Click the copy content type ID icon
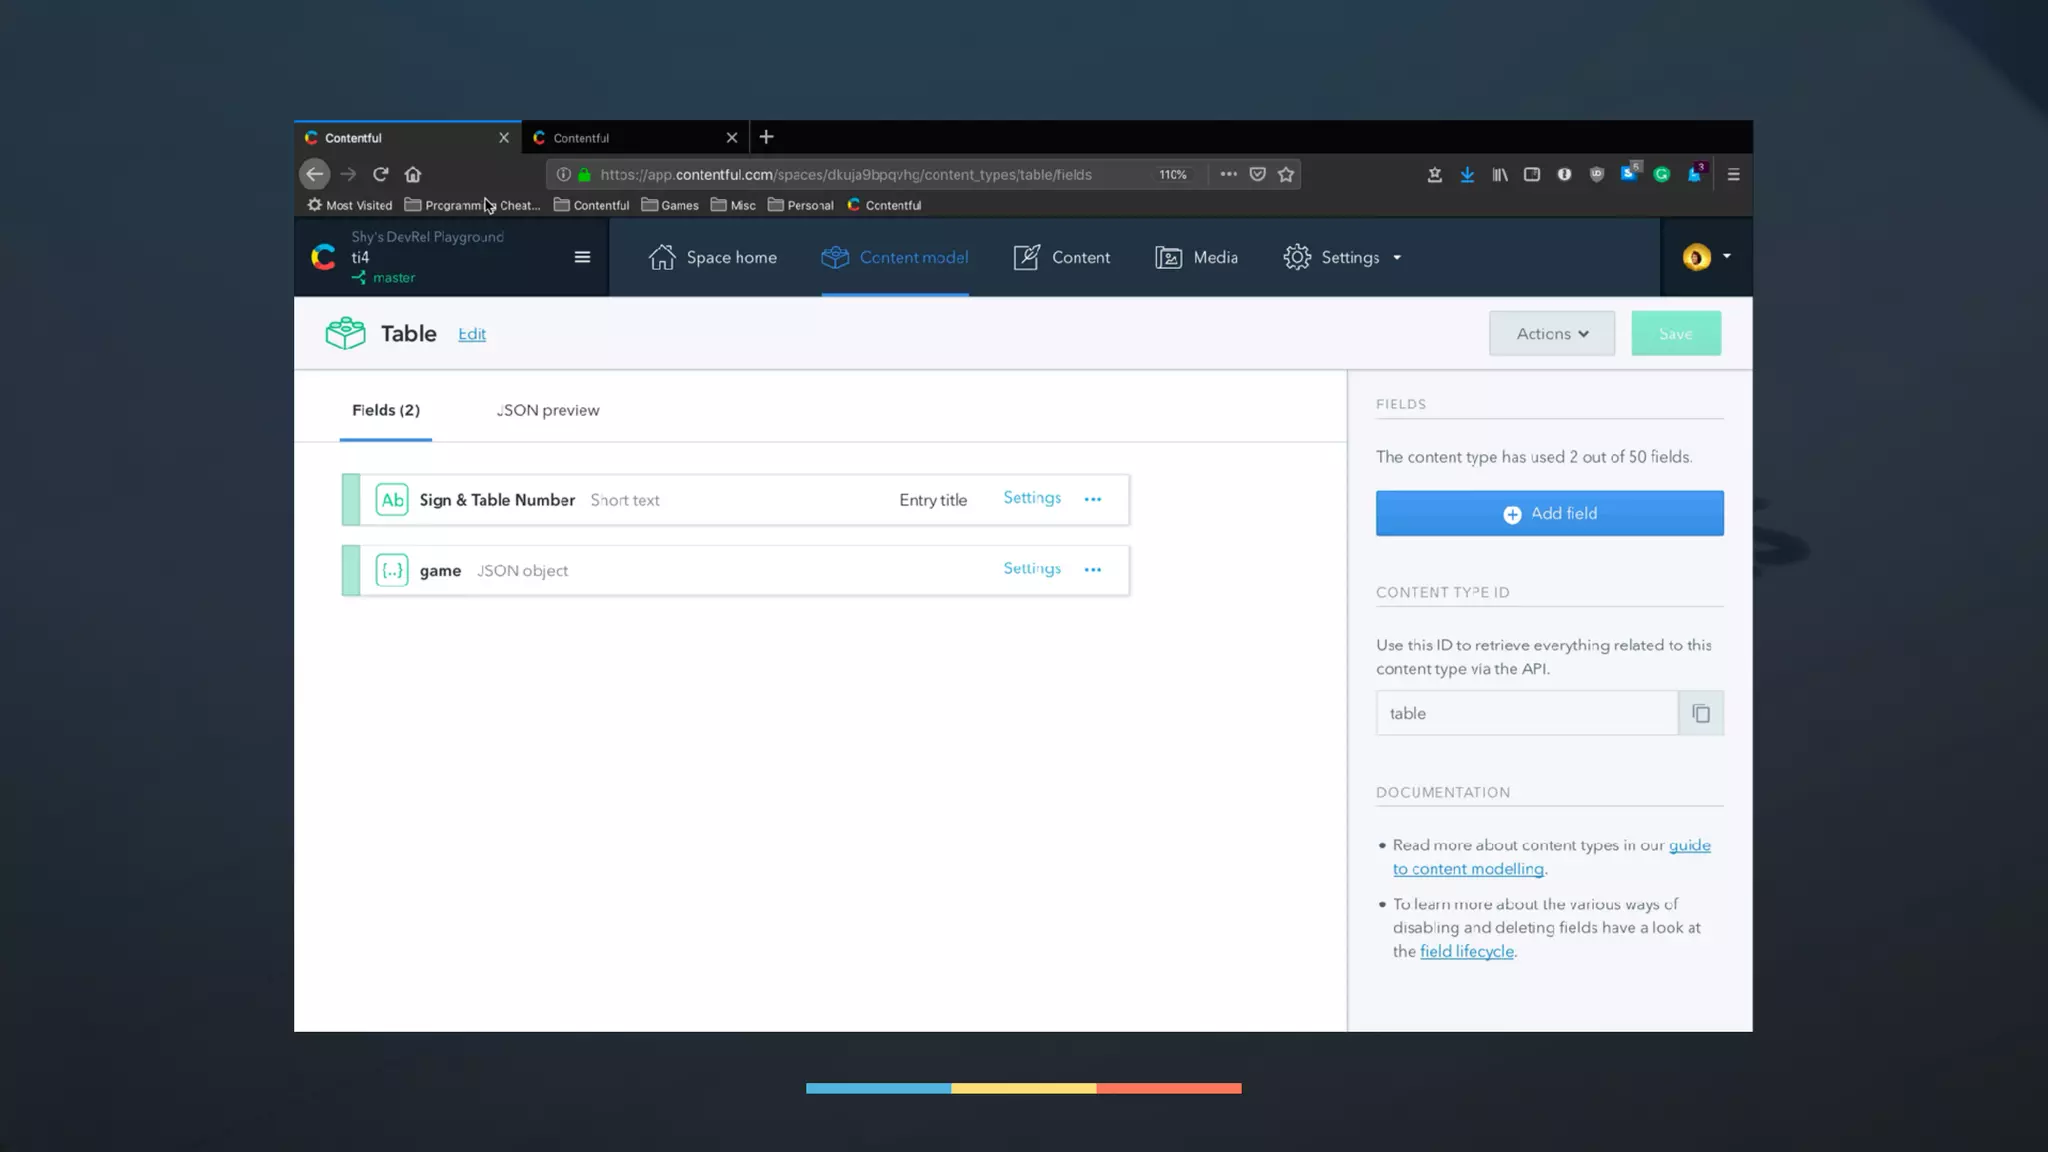This screenshot has height=1152, width=2048. 1700,713
